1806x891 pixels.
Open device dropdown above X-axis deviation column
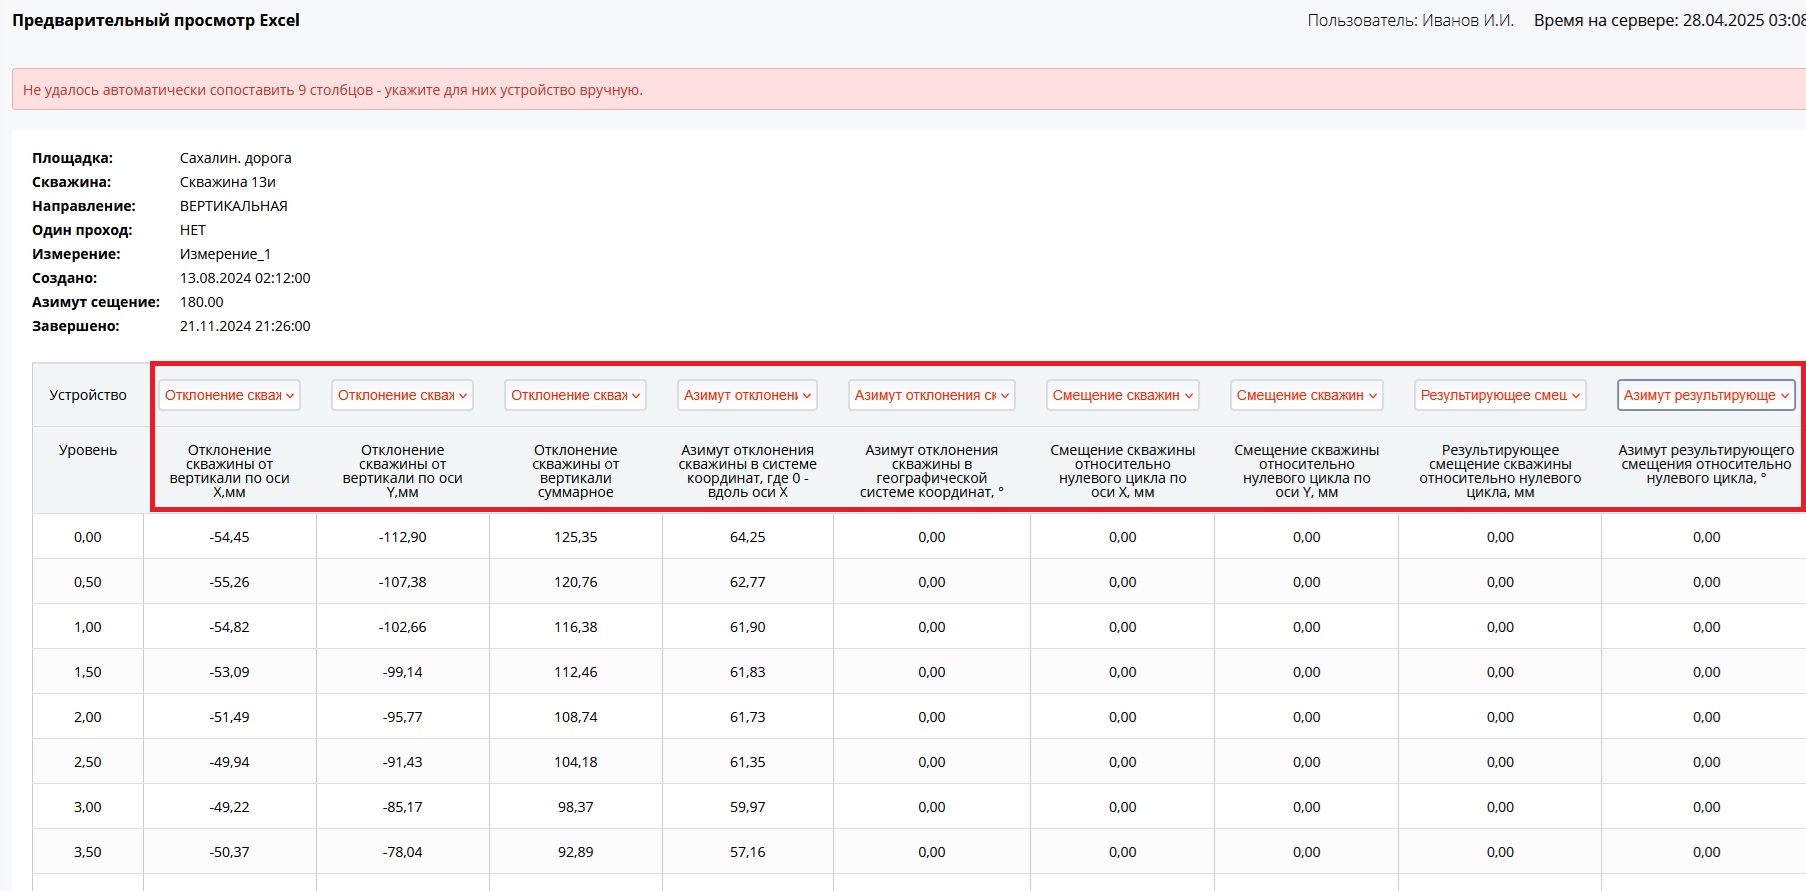click(x=229, y=395)
